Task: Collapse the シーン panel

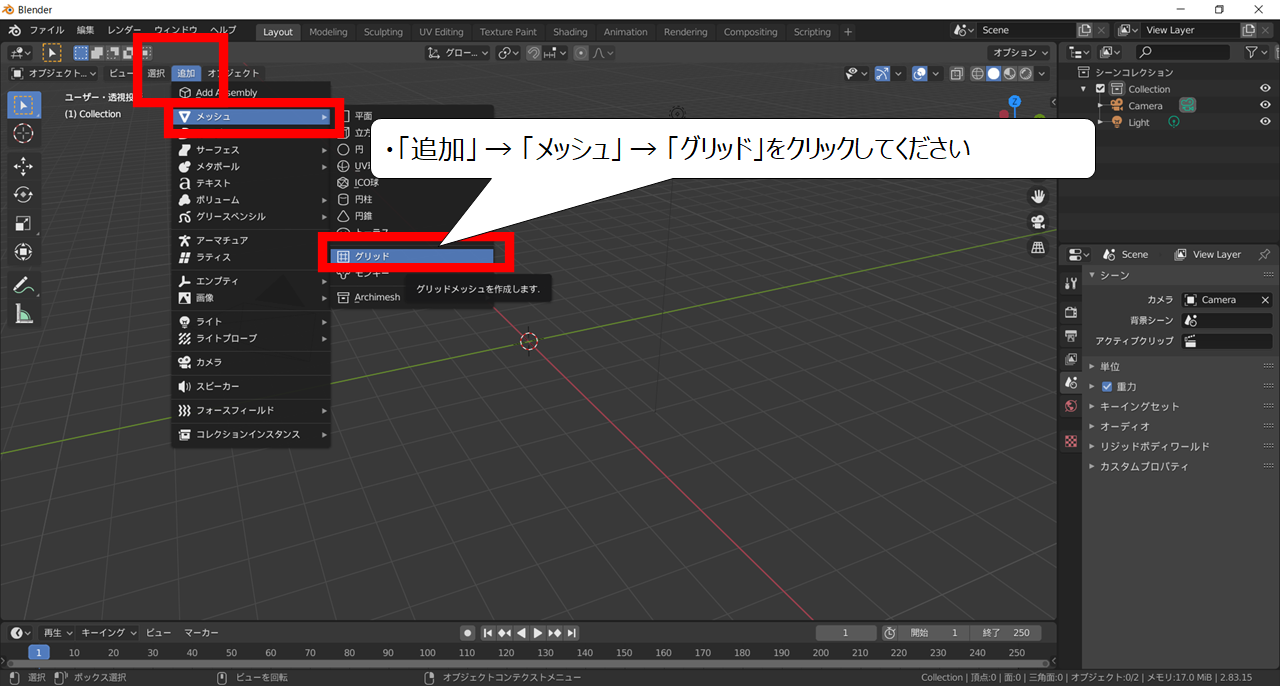Action: coord(1114,275)
